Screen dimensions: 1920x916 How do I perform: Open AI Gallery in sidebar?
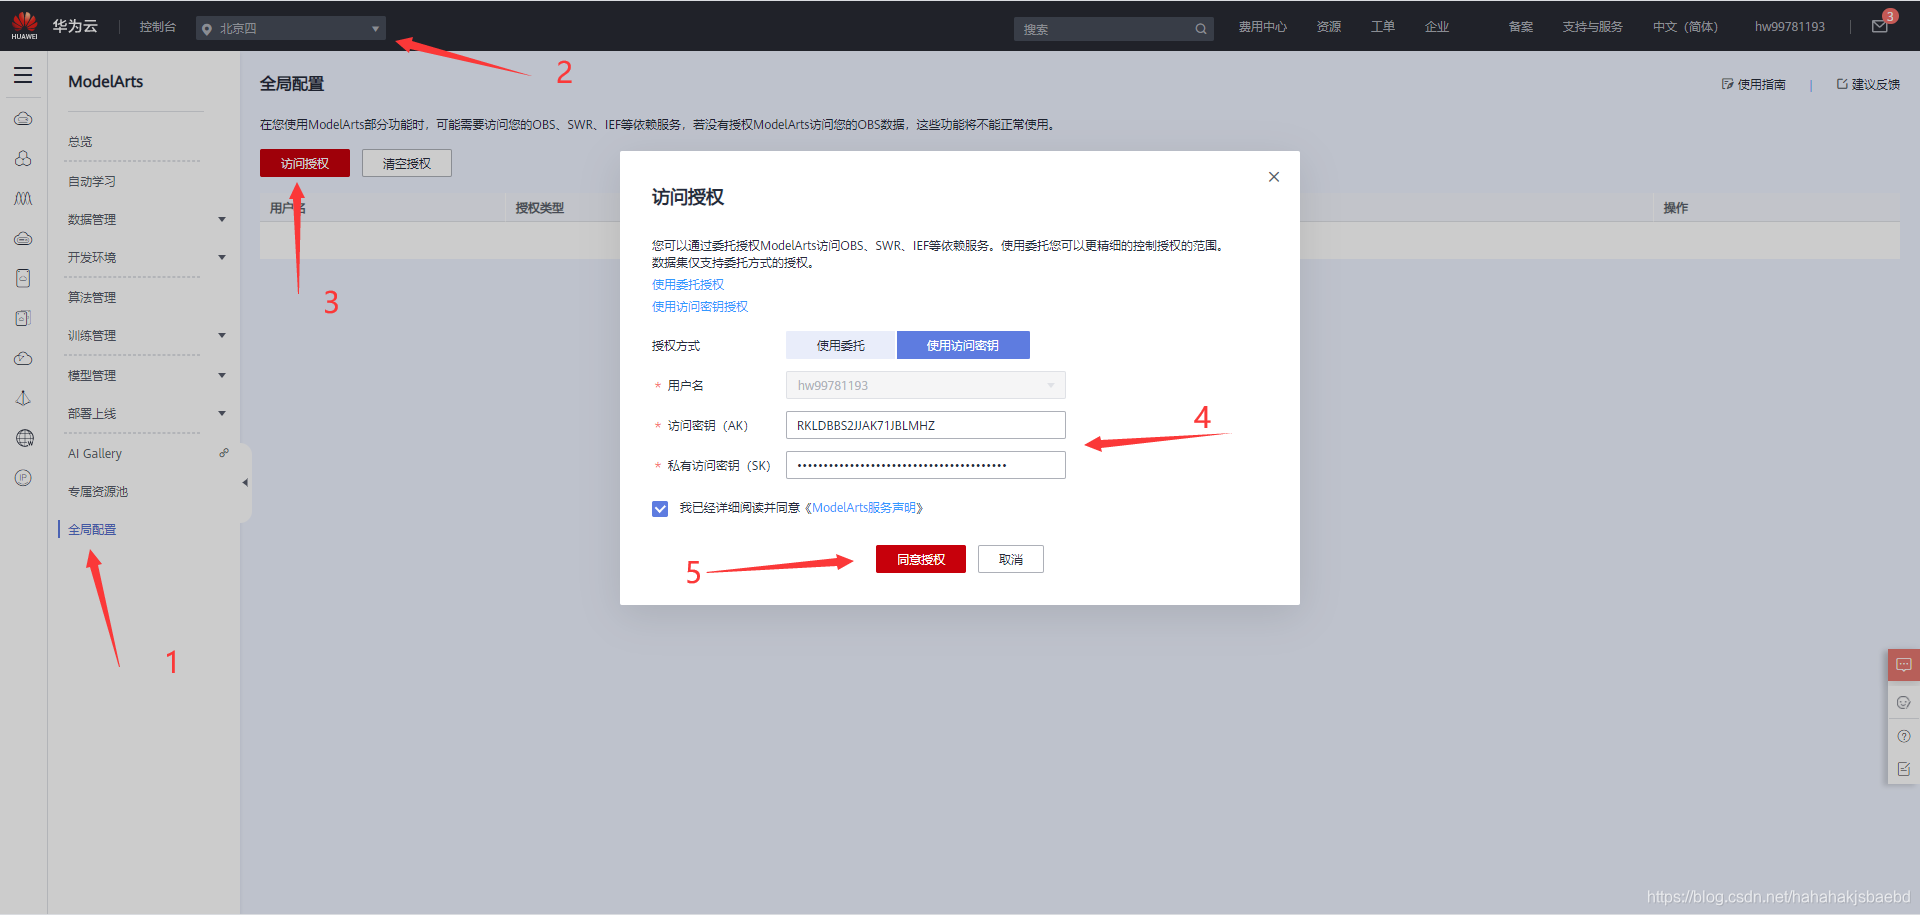[95, 453]
